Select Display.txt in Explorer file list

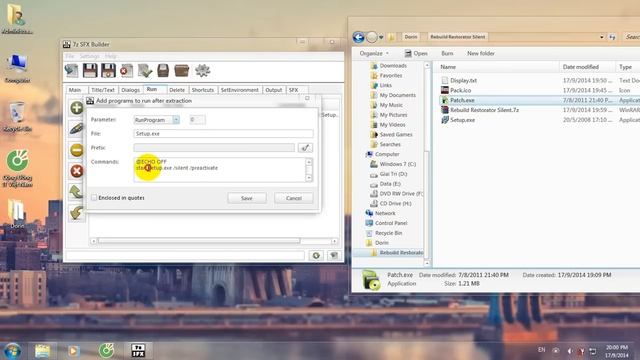coord(463,80)
